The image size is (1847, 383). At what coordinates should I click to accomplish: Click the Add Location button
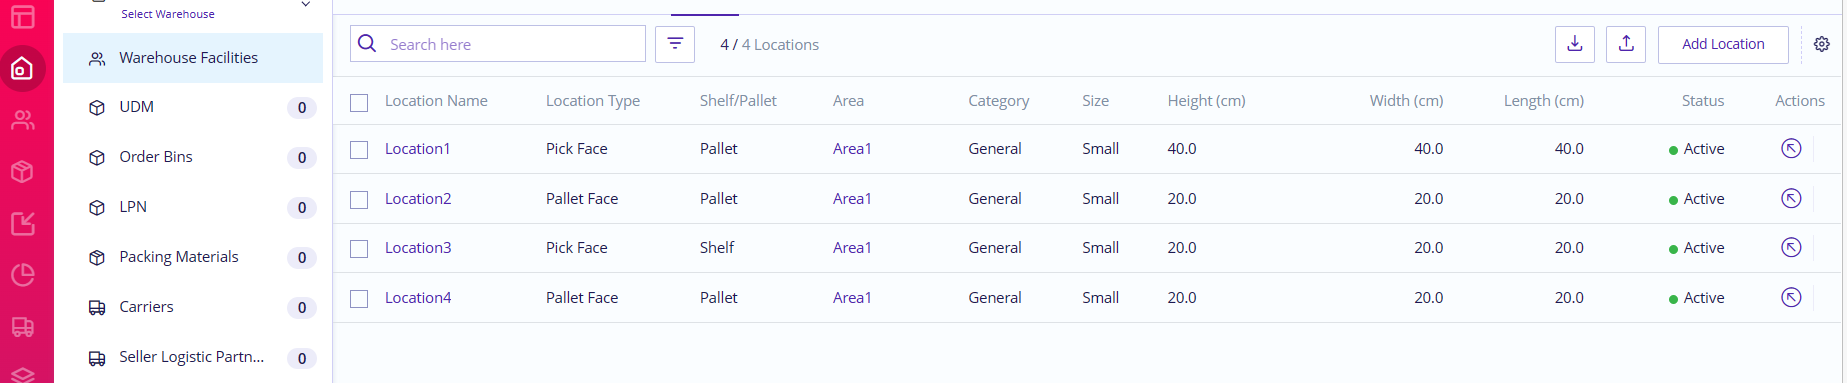coord(1723,44)
